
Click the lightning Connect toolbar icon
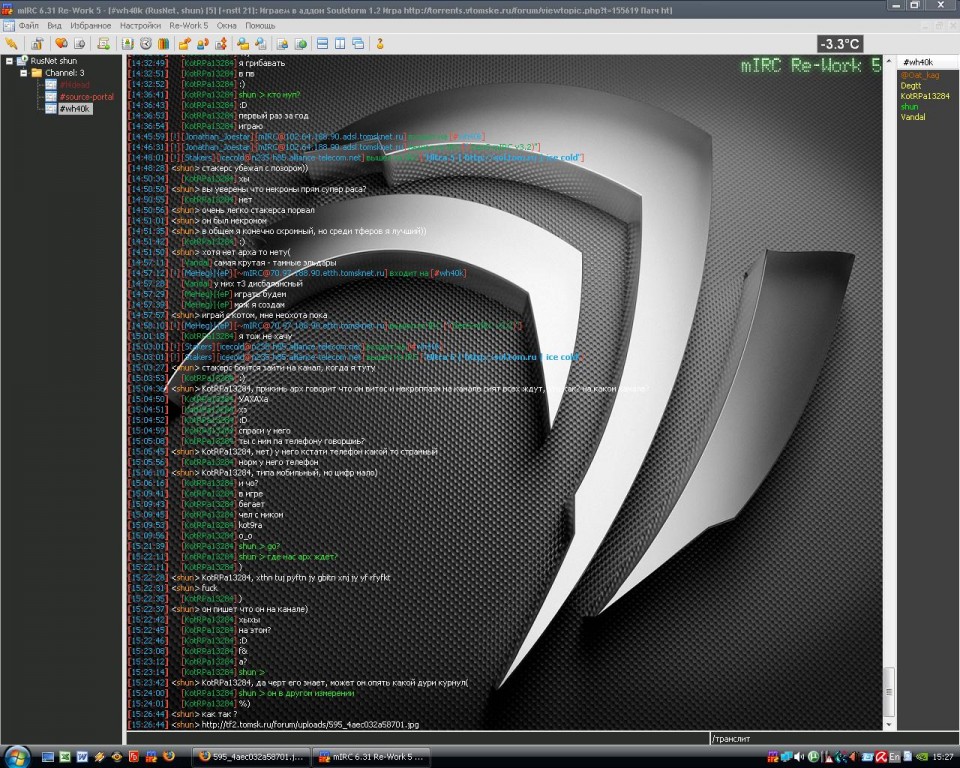pyautogui.click(x=10, y=43)
